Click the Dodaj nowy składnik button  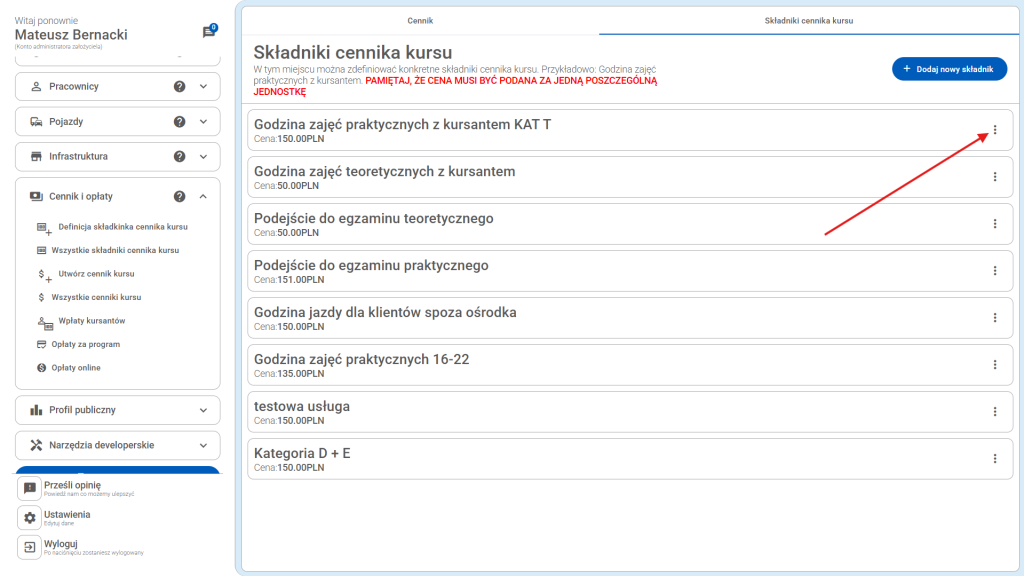click(x=948, y=69)
